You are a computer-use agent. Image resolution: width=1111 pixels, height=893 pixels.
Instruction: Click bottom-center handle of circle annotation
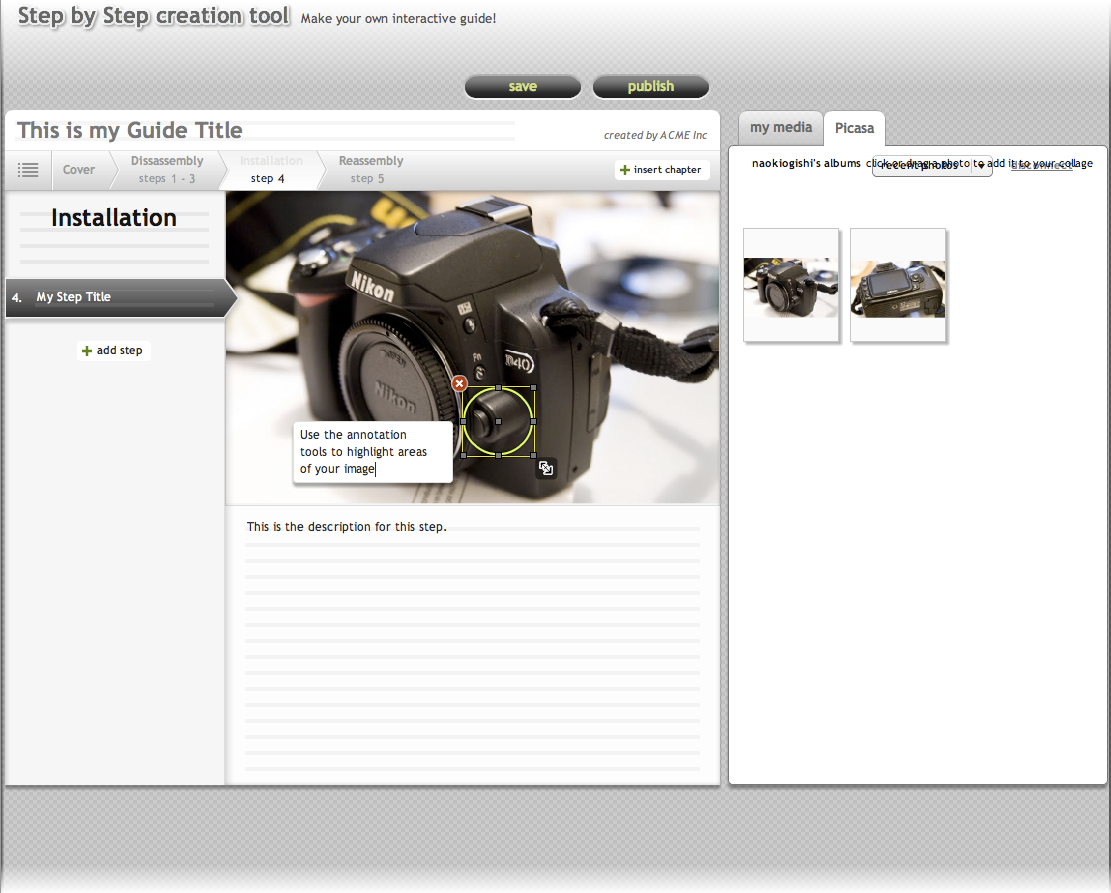[x=498, y=455]
